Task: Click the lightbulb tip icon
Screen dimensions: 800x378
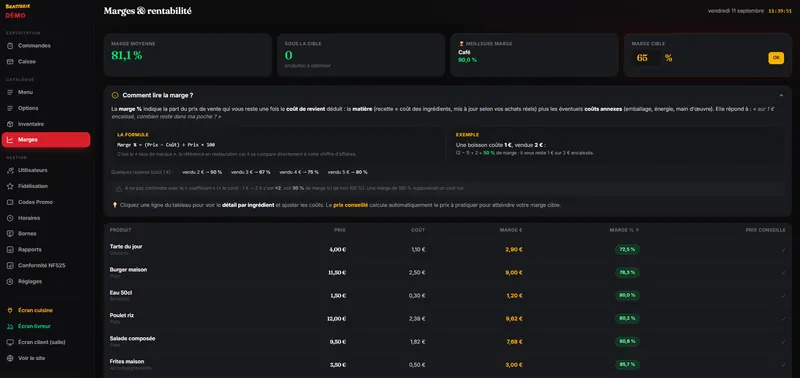Action: pyautogui.click(x=115, y=205)
